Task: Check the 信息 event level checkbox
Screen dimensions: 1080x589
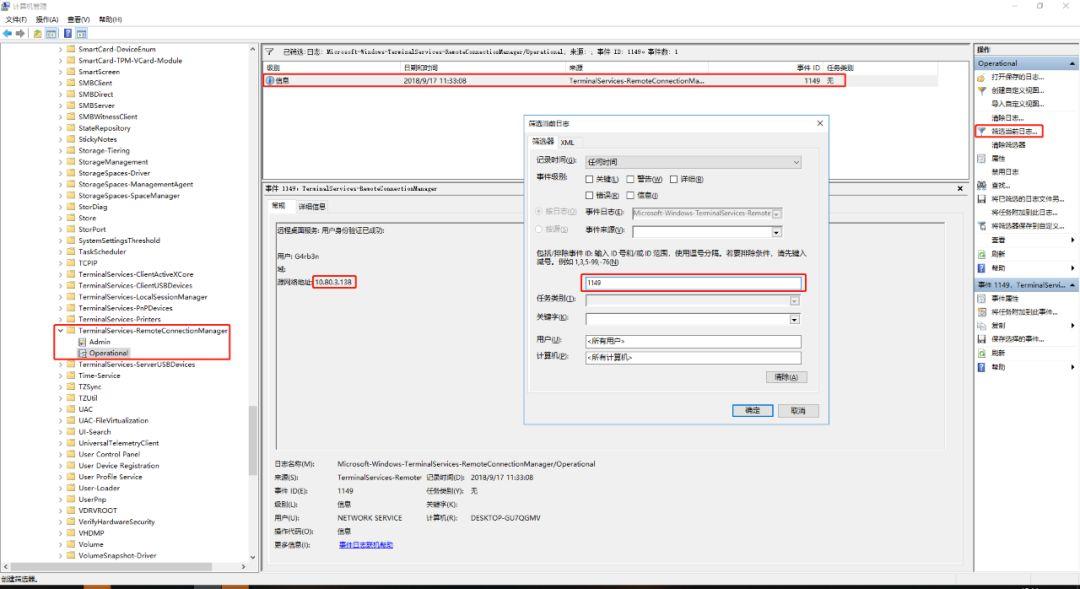Action: click(630, 196)
